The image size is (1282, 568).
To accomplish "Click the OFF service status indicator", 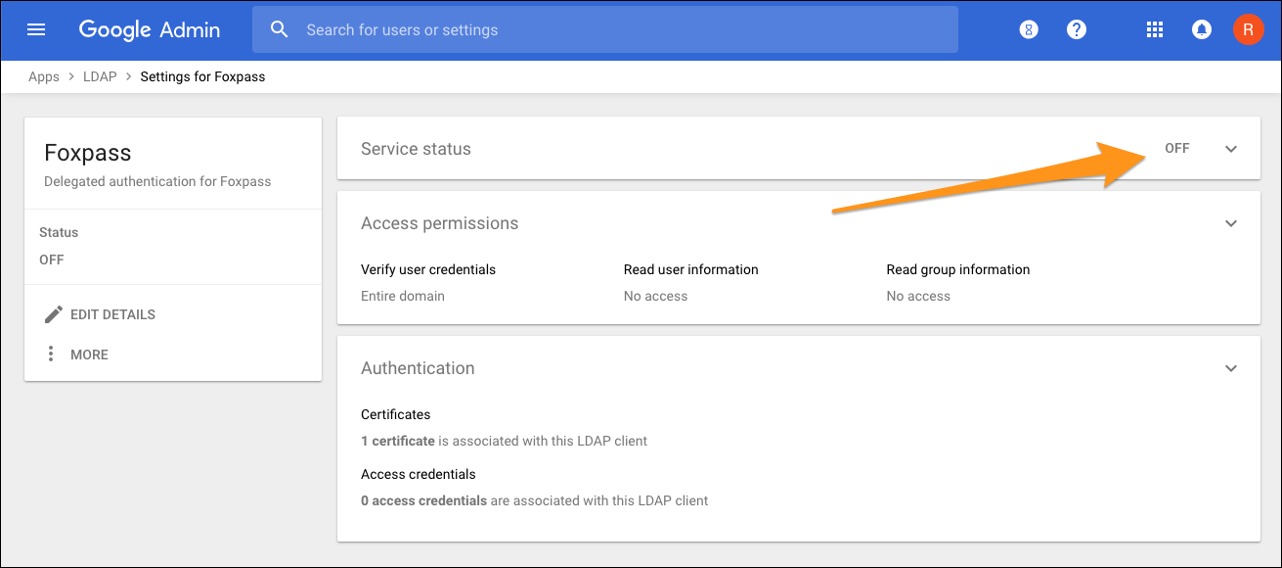I will pyautogui.click(x=1177, y=149).
